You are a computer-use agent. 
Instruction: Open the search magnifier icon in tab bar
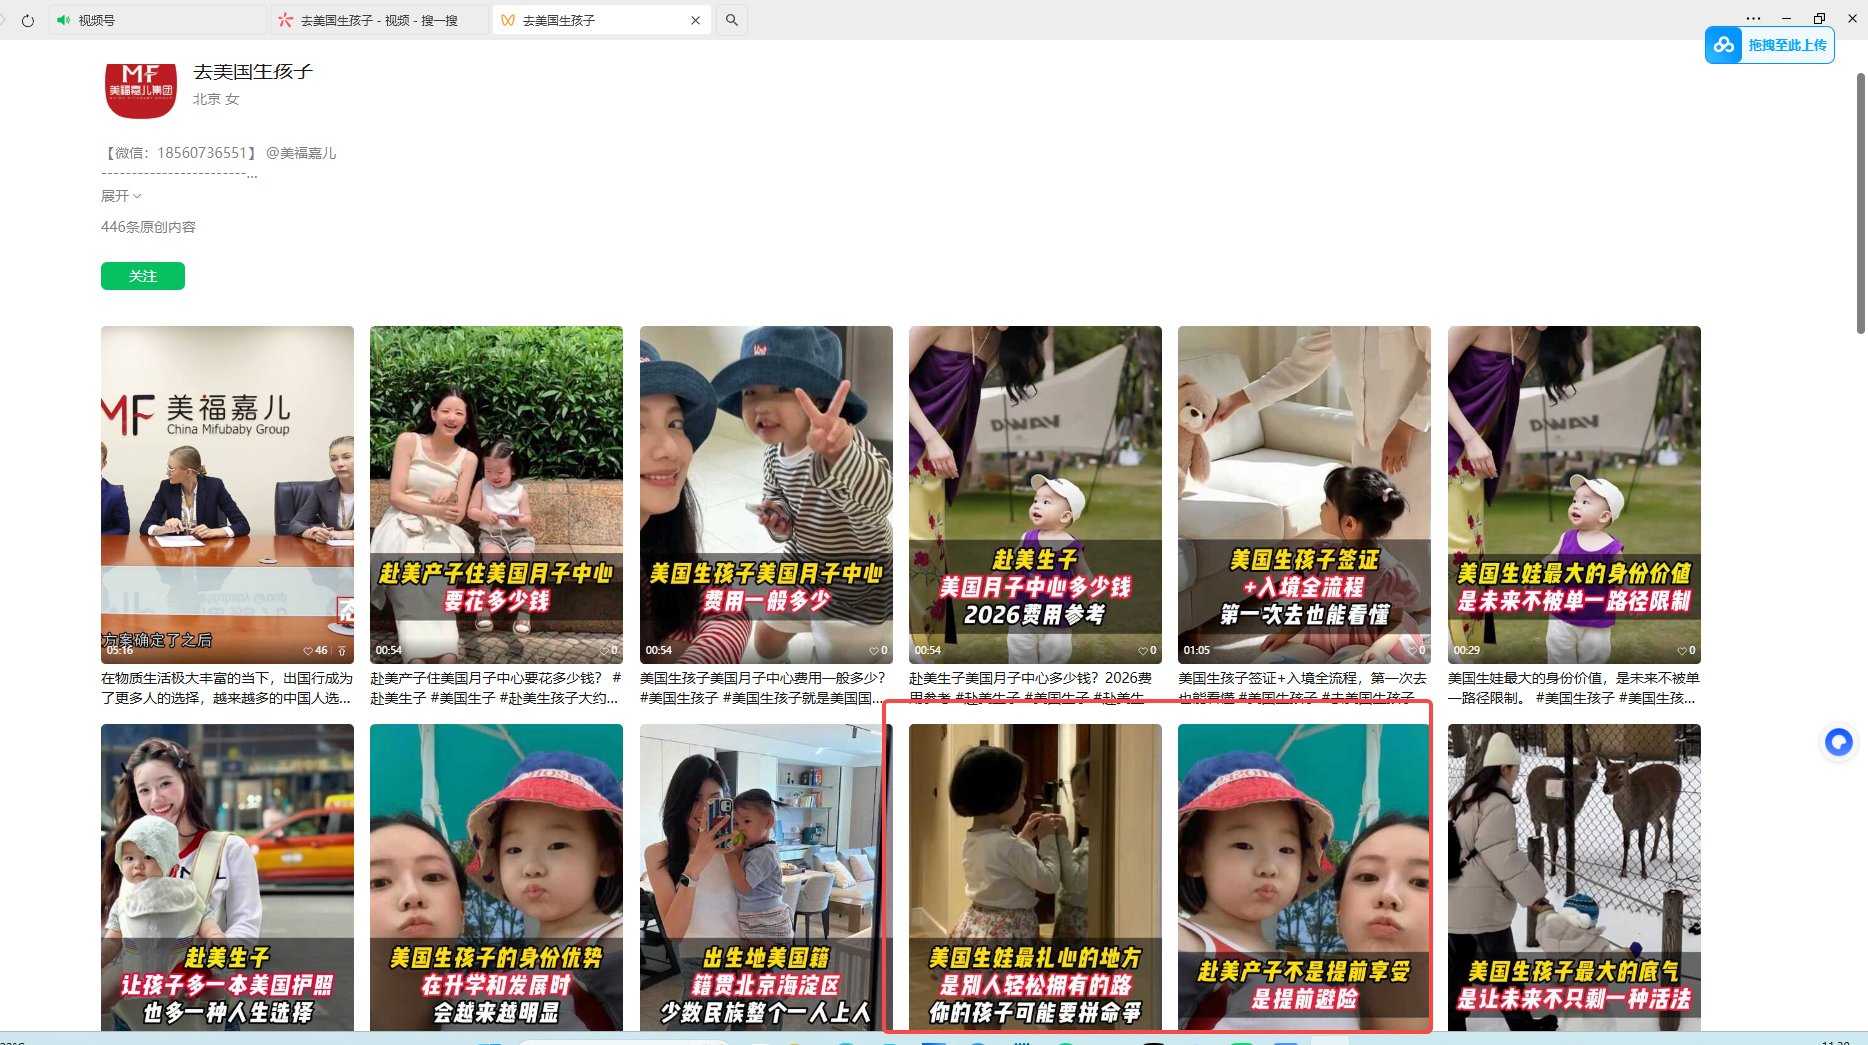[x=732, y=20]
